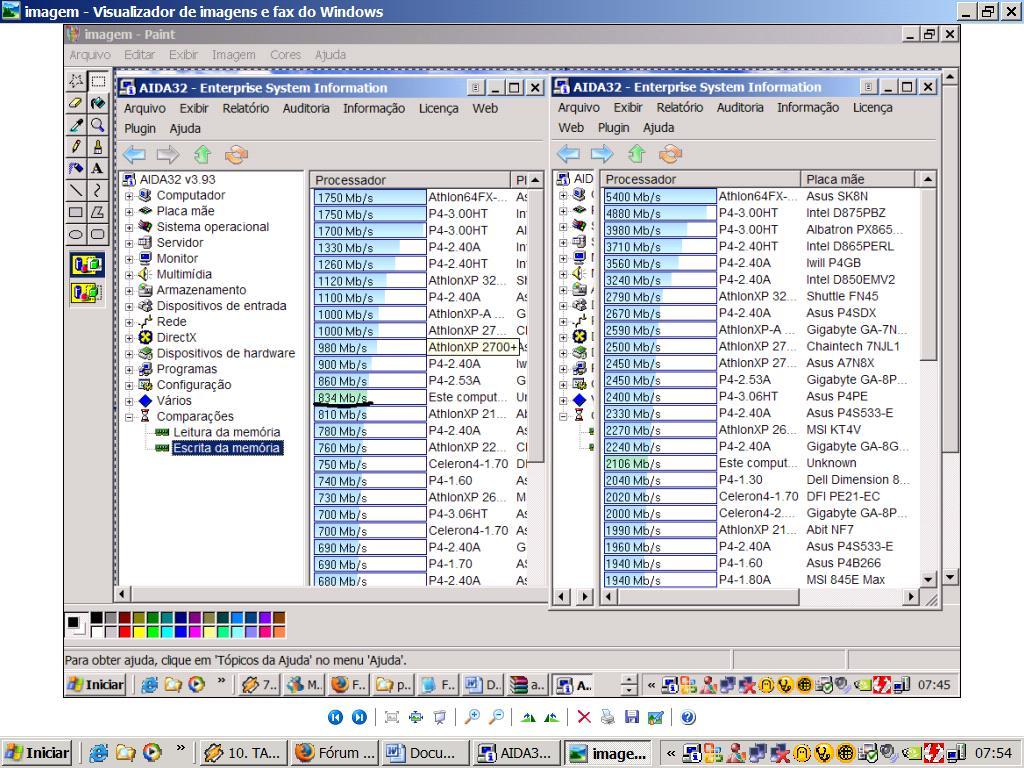Delete image with the red X icon
The image size is (1024, 768).
[x=584, y=717]
